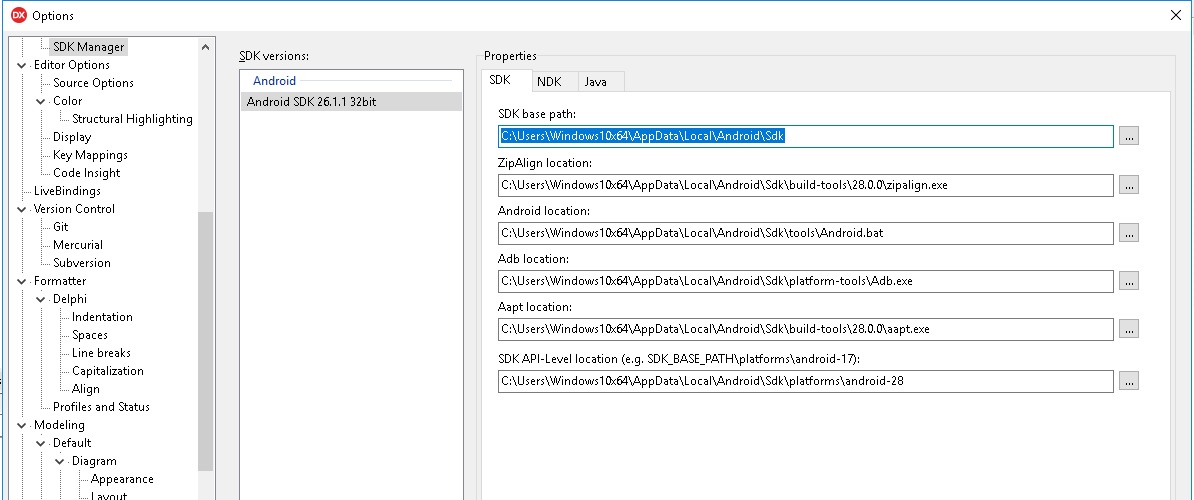Click the Adb location field
1194x500 pixels.
click(806, 281)
